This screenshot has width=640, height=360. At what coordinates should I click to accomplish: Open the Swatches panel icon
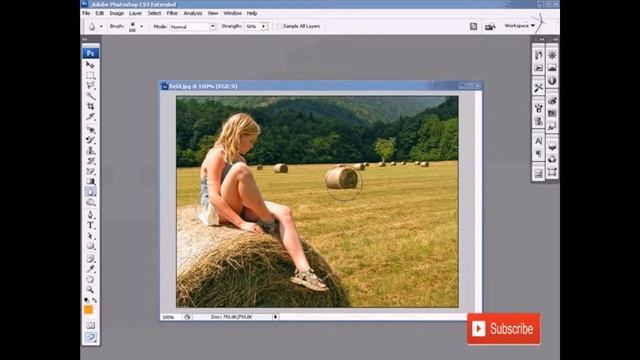[x=552, y=113]
